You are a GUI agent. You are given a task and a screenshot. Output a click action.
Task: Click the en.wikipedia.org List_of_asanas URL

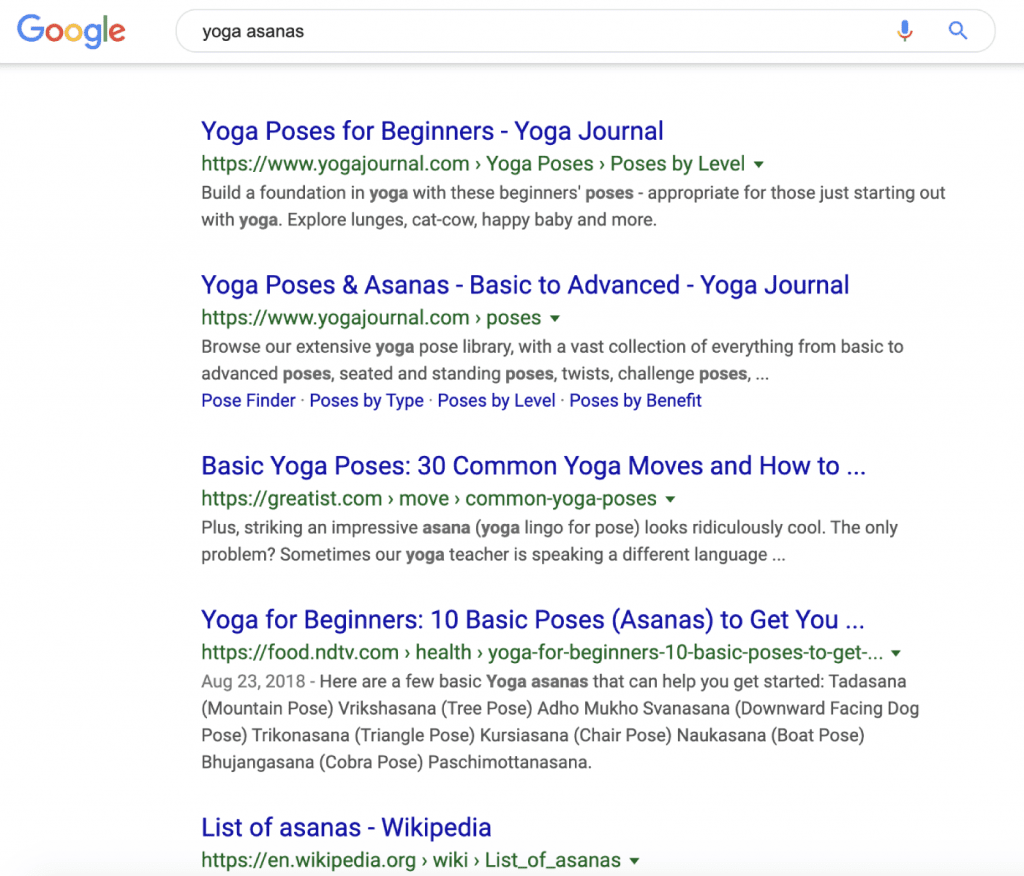click(411, 860)
